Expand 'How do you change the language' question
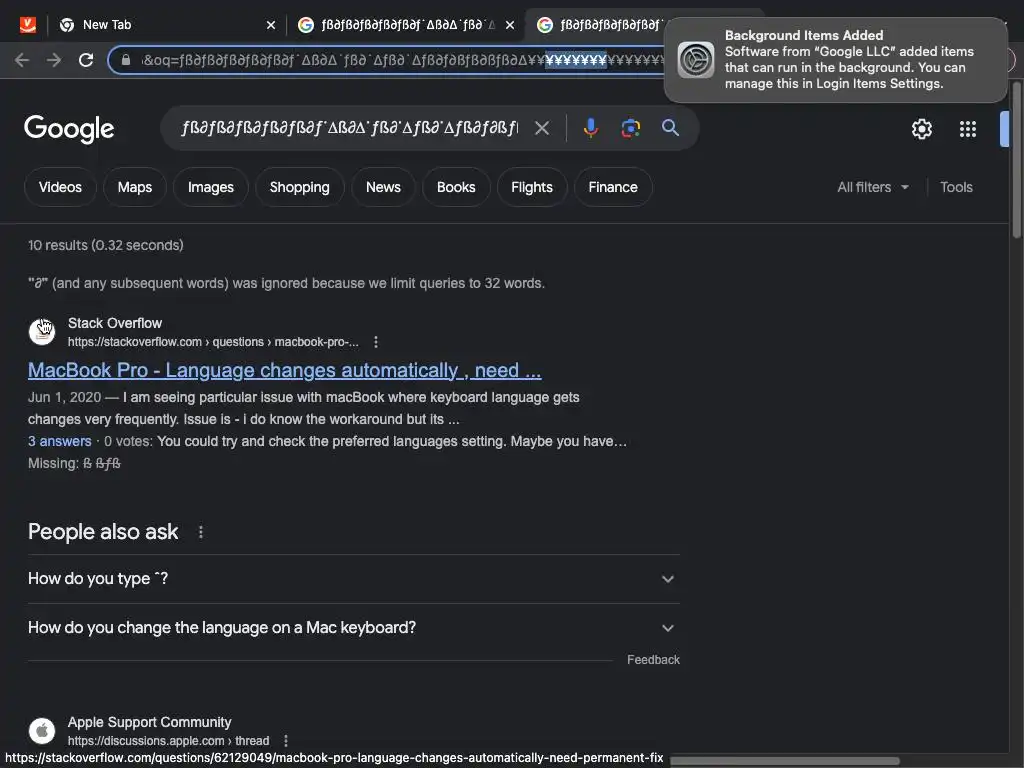 point(353,628)
